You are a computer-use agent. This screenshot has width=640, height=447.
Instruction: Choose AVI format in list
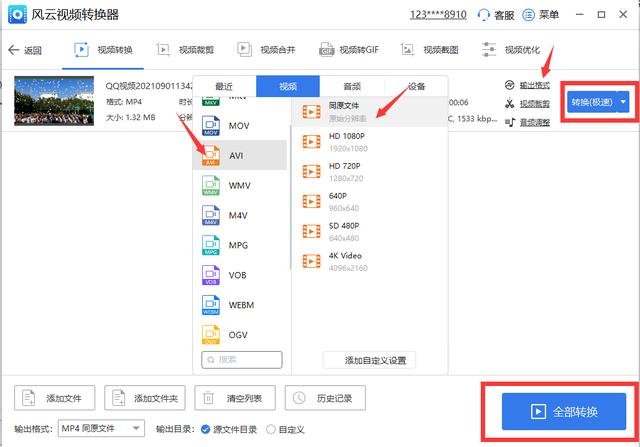point(240,155)
